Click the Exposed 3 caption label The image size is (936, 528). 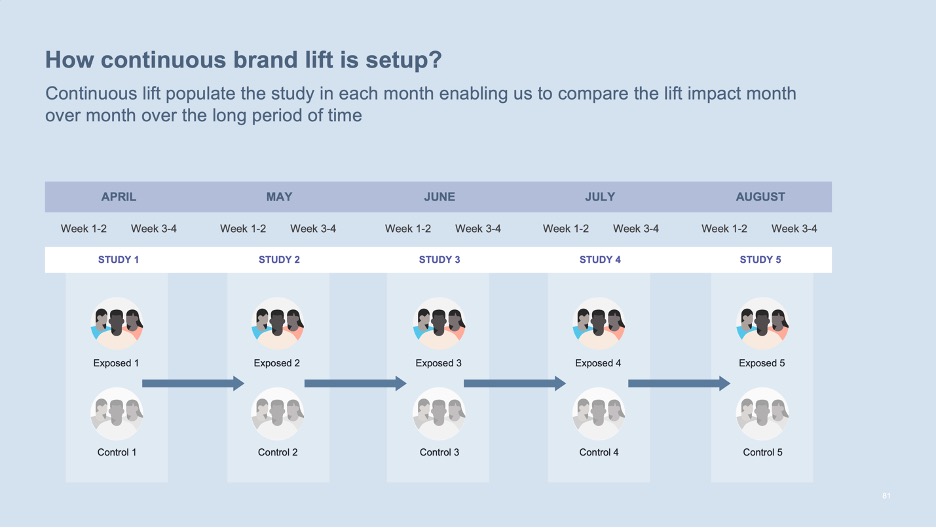pyautogui.click(x=438, y=363)
